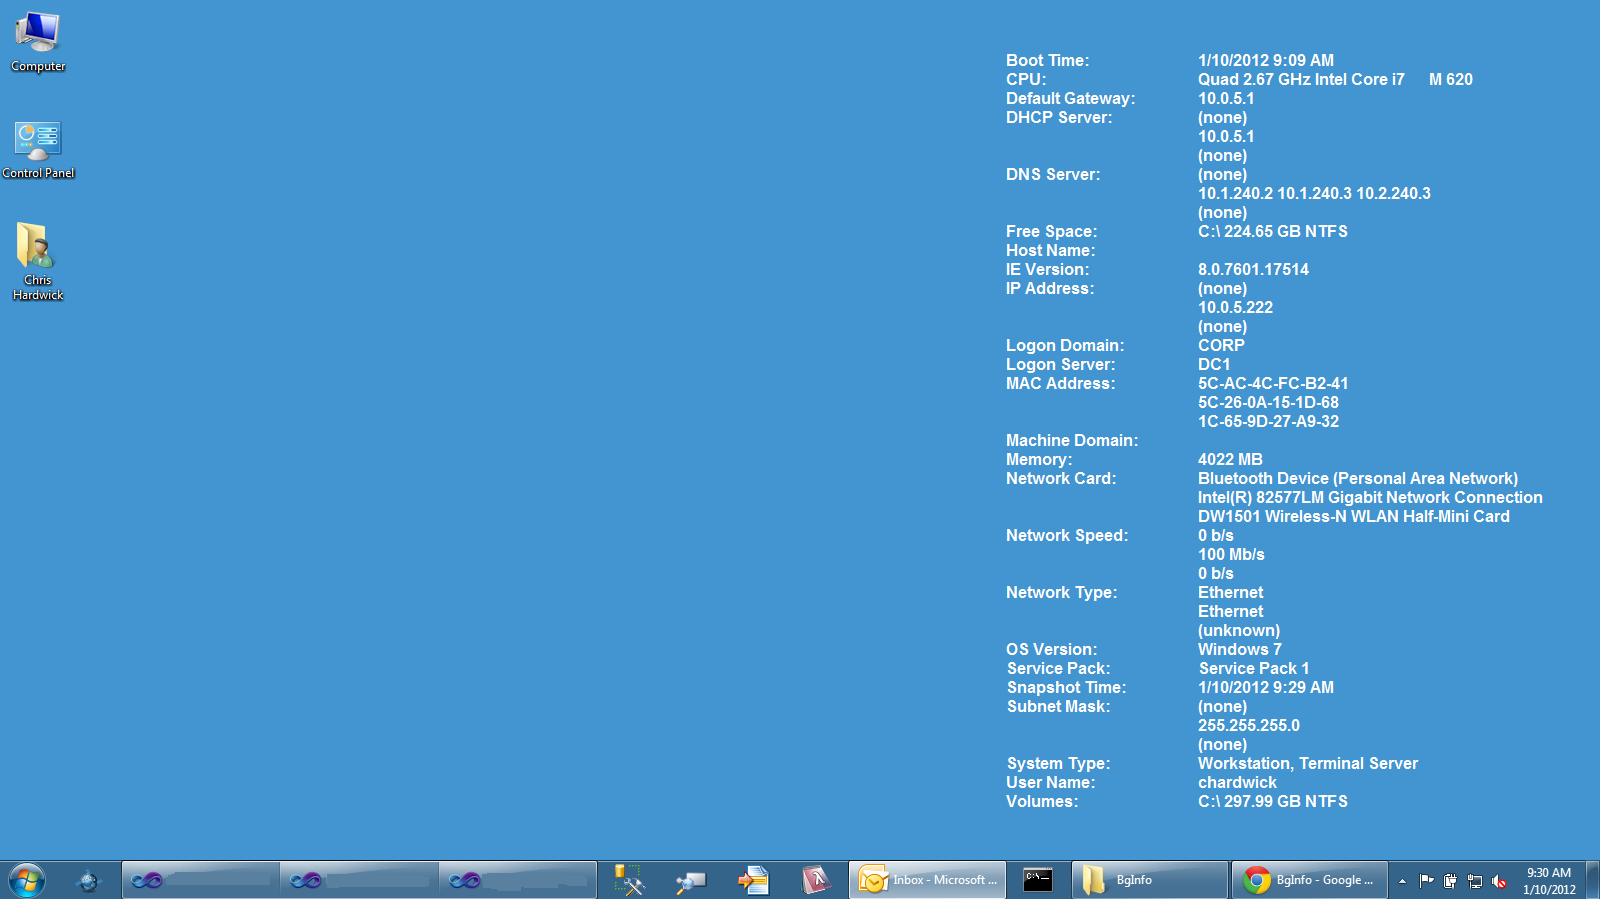The height and width of the screenshot is (899, 1600).
Task: Open the Chris Hardwick user folder icon
Action: (x=38, y=262)
